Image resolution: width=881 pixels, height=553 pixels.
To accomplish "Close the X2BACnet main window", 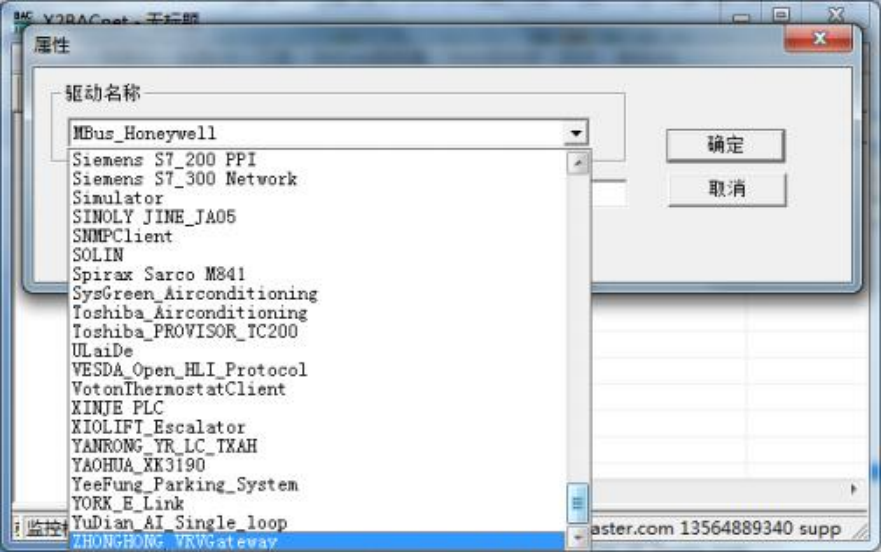I will [x=836, y=14].
